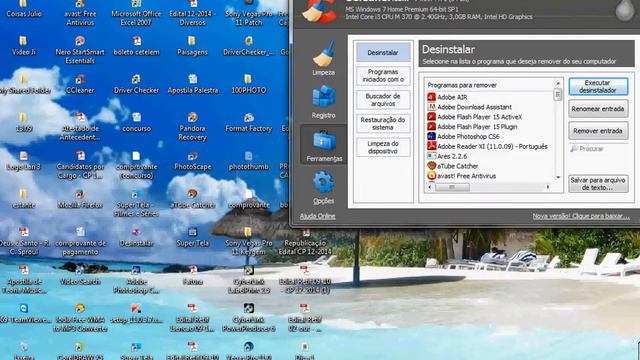
Task: Select the Fatura PDF on the desktop
Action: coord(192,275)
